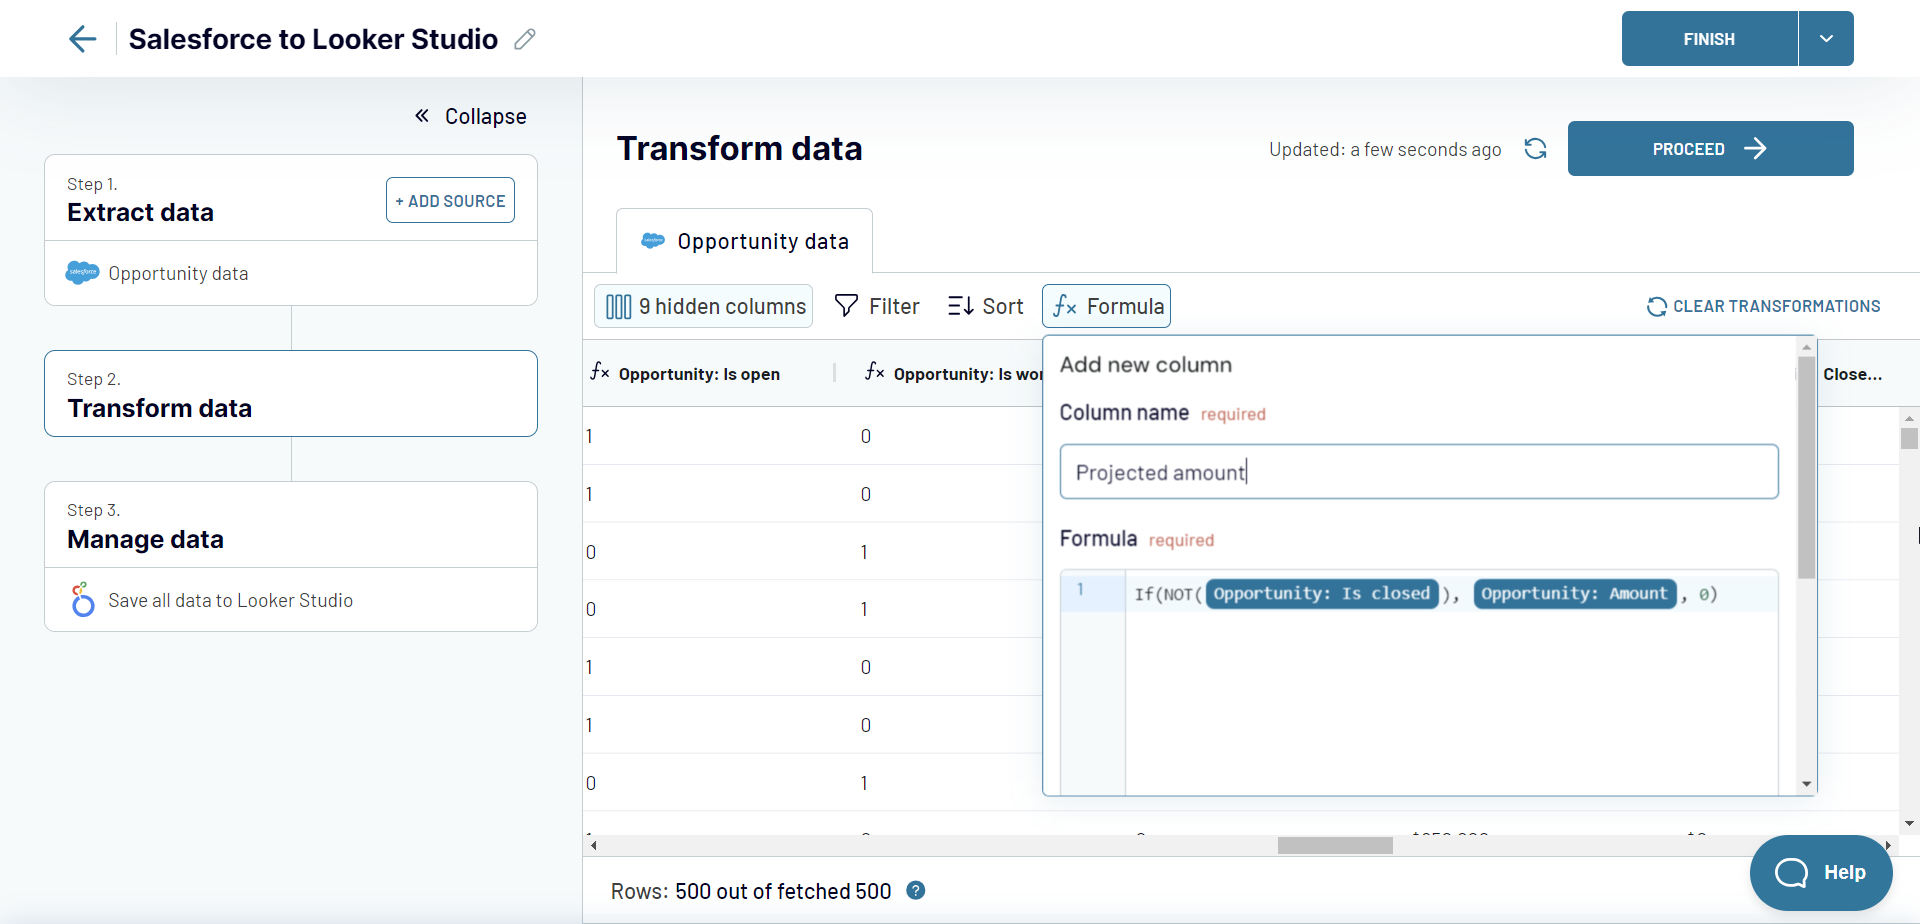The width and height of the screenshot is (1920, 924).
Task: Refresh data using the icon beside Updated timestamp
Action: click(x=1536, y=148)
